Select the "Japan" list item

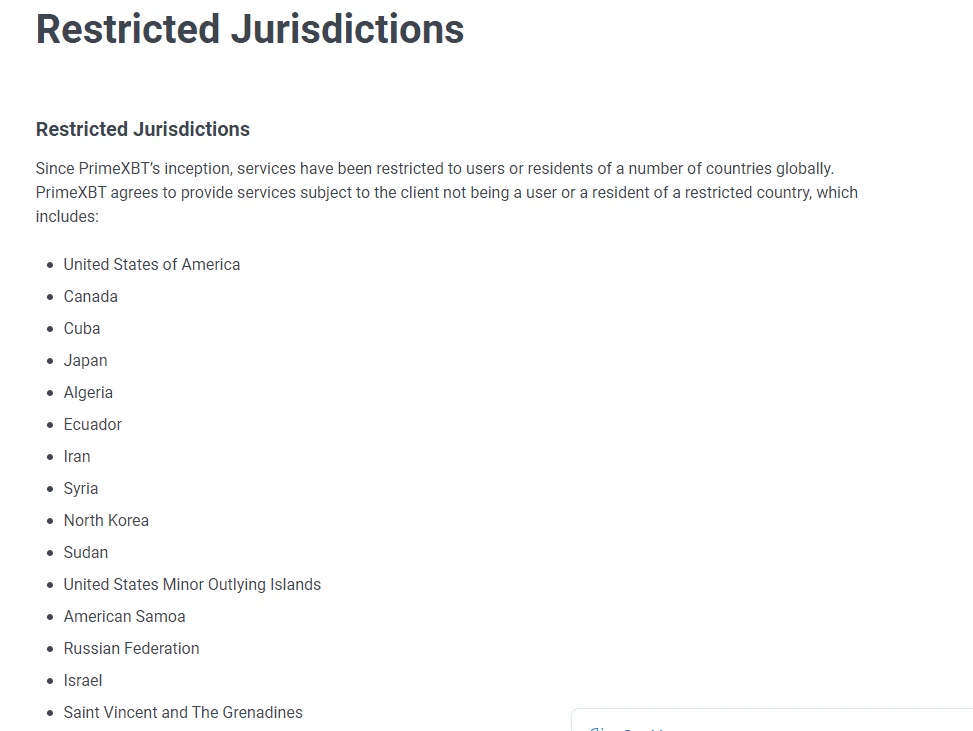[x=86, y=360]
